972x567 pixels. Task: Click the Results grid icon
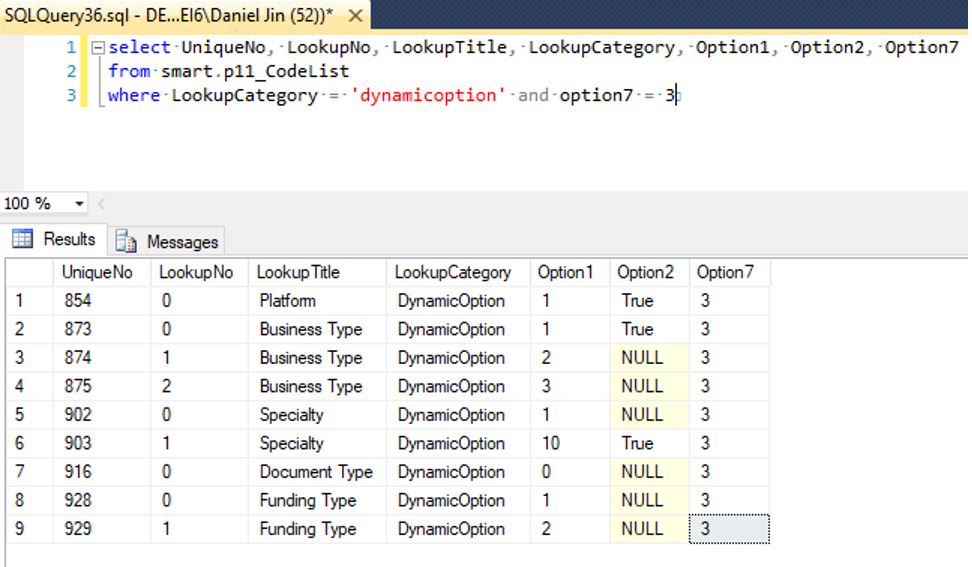pyautogui.click(x=22, y=239)
